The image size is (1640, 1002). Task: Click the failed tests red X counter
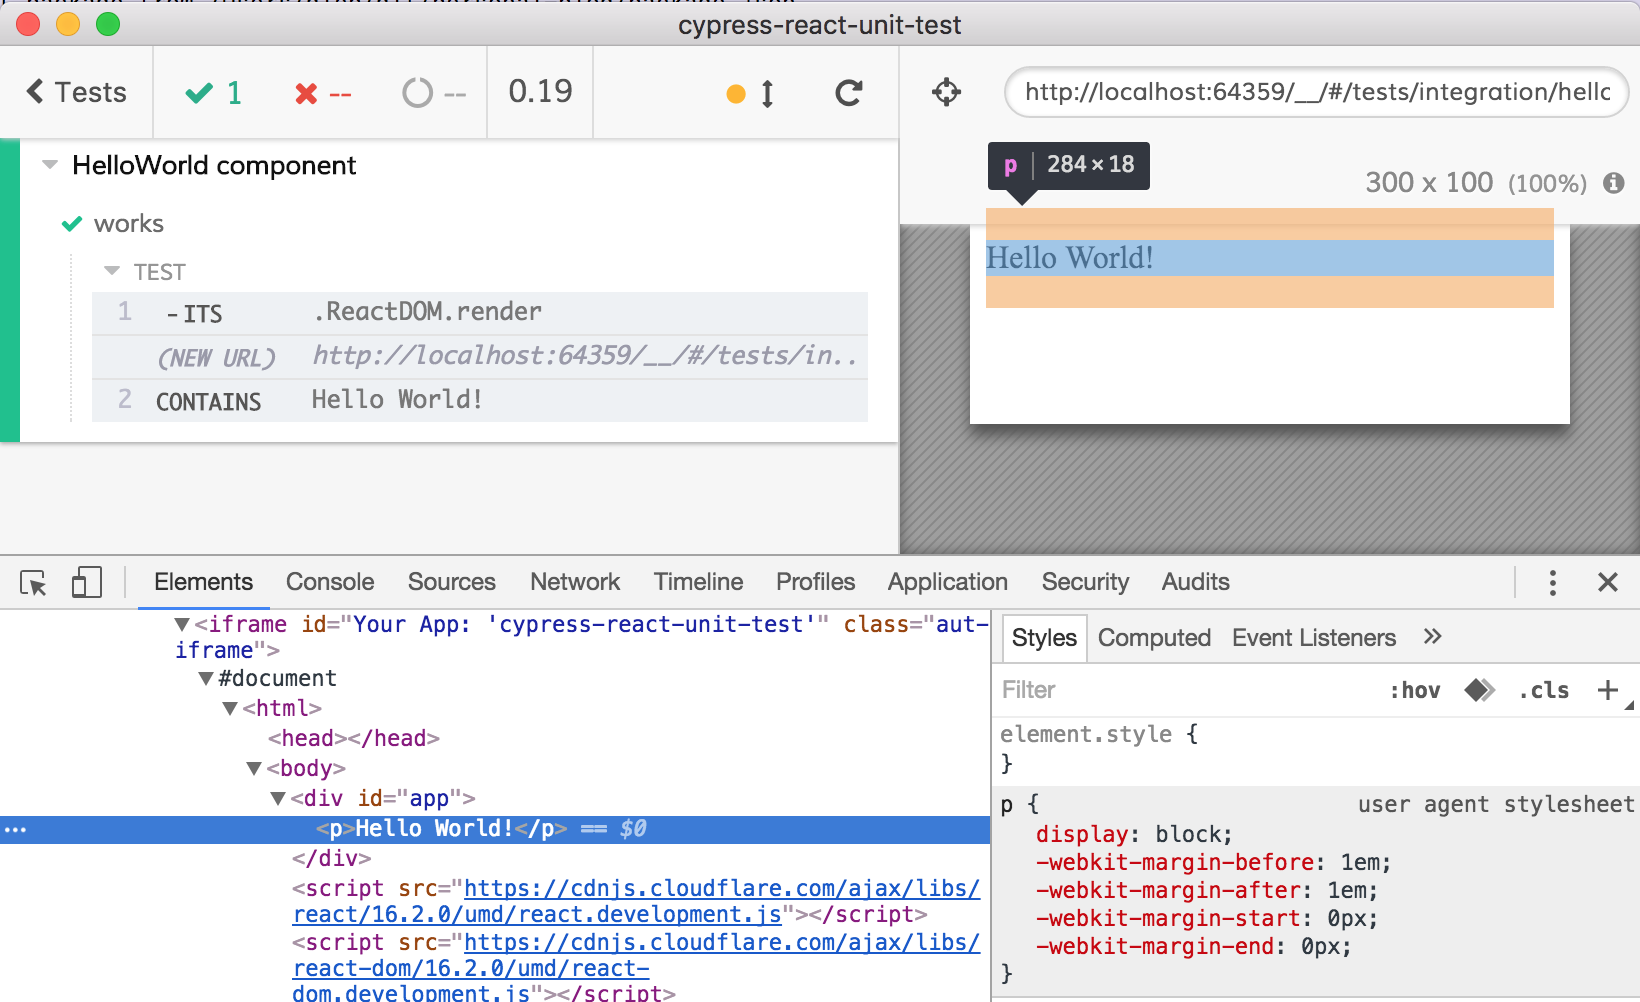coord(323,93)
